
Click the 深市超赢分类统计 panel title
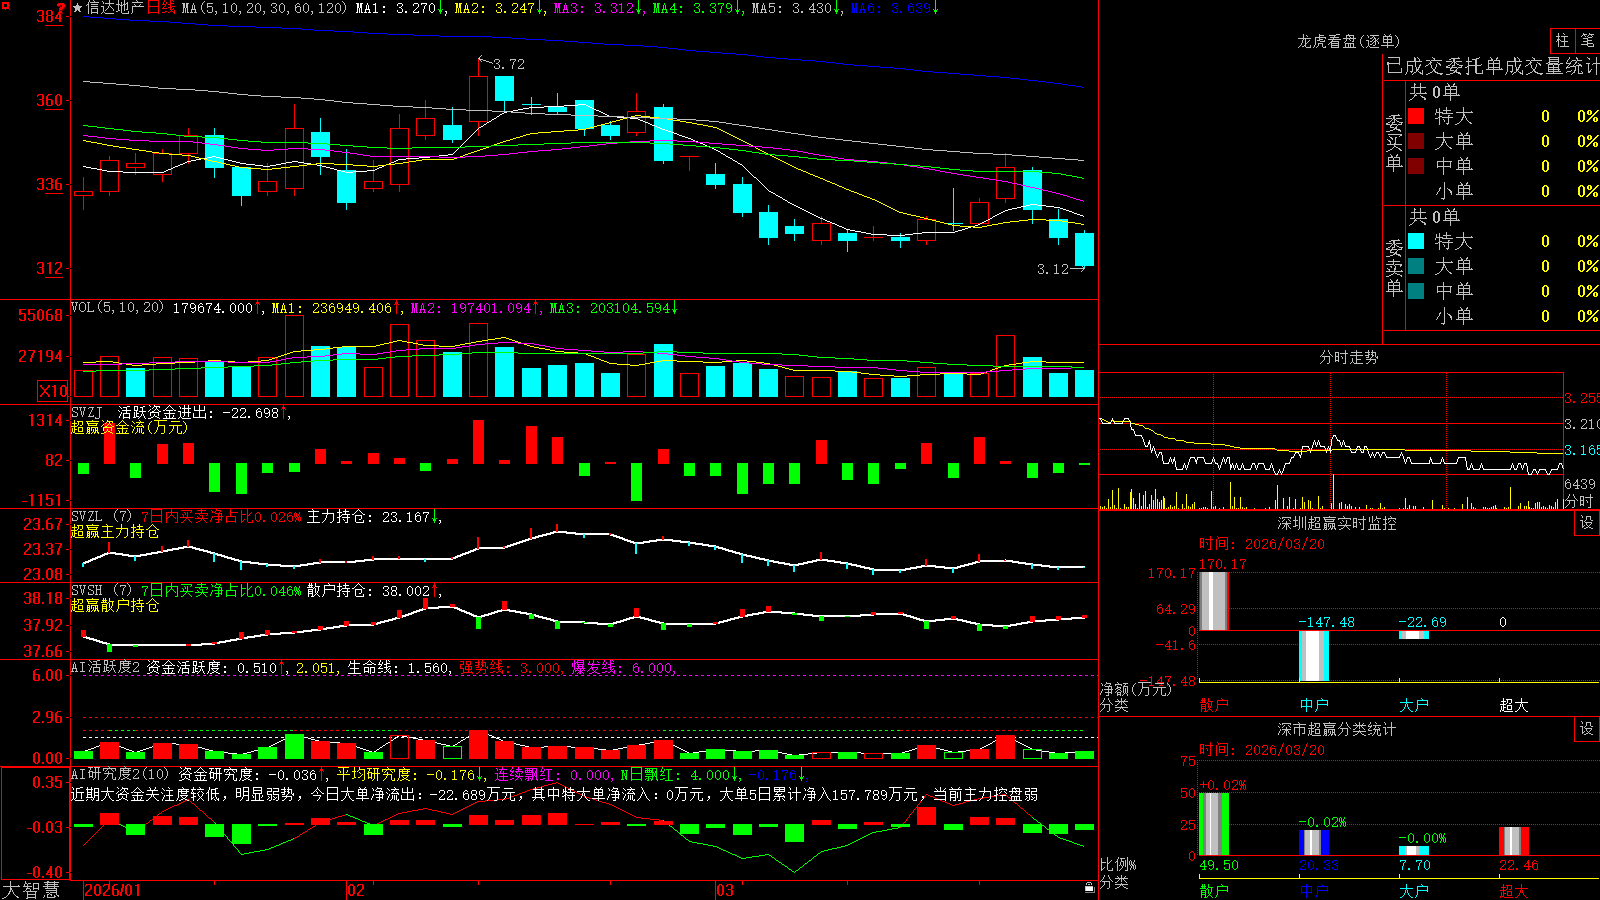pos(1337,729)
